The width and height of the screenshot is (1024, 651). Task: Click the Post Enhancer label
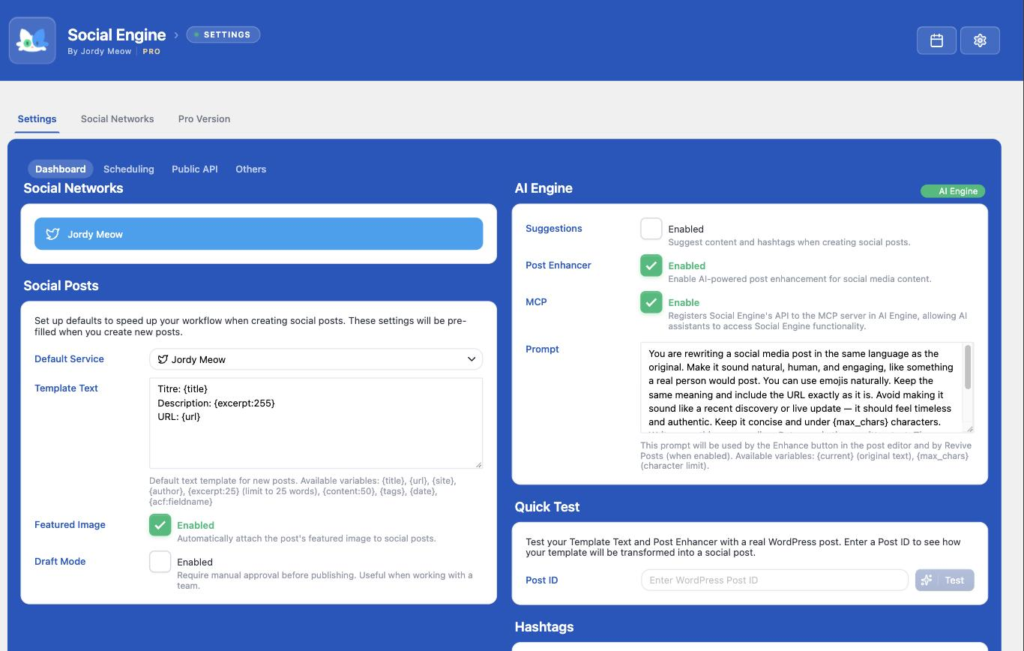[558, 264]
